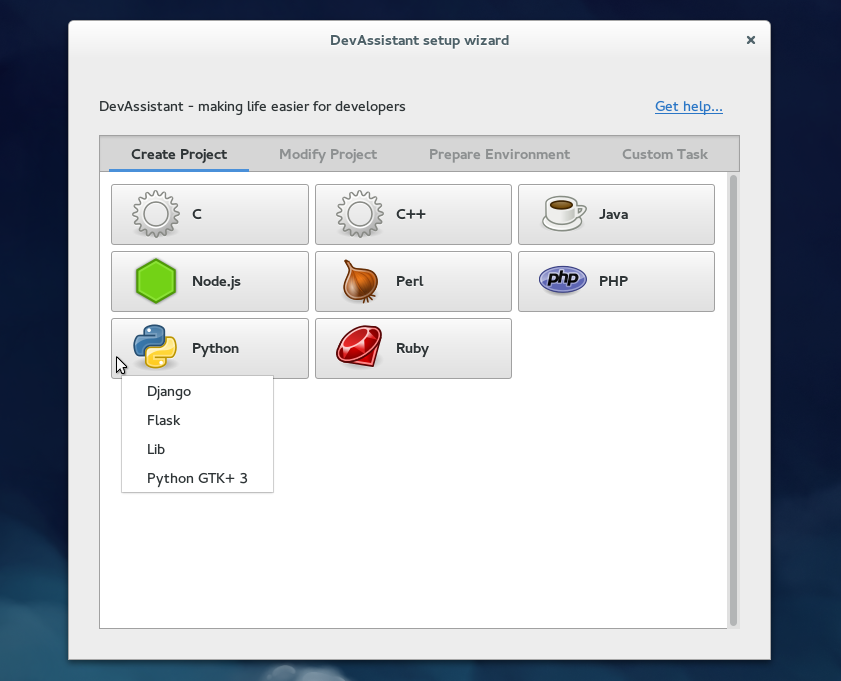Click the Ruby gem icon
Viewport: 841px width, 681px height.
click(x=358, y=348)
